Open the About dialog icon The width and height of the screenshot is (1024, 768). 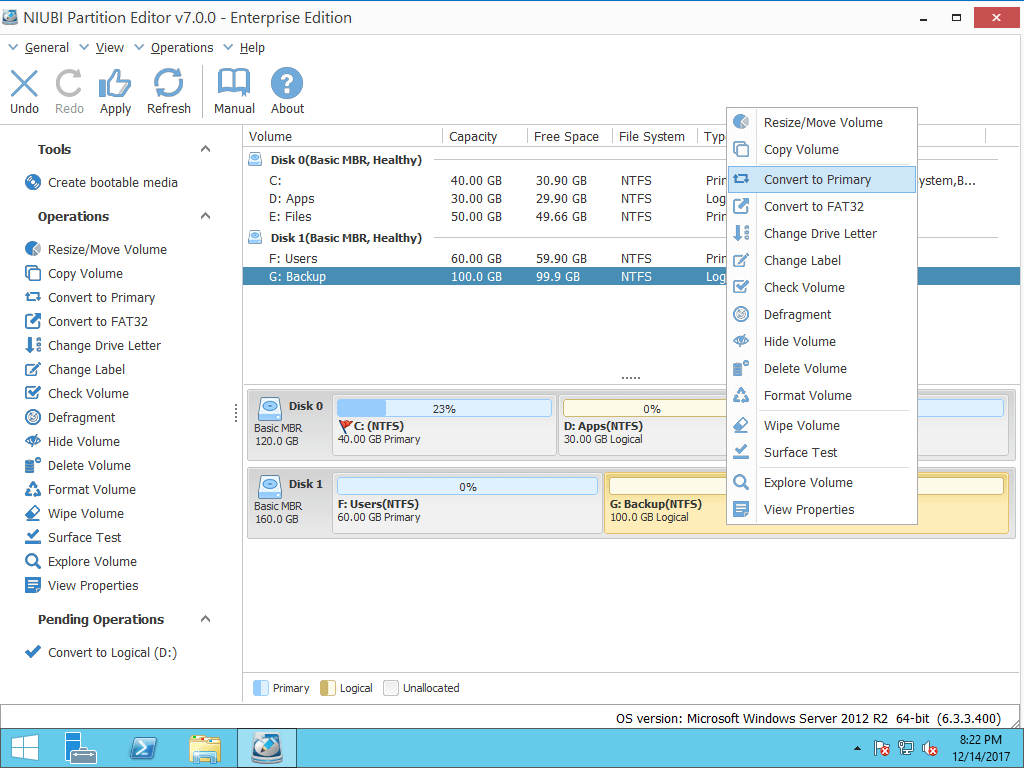[x=287, y=91]
